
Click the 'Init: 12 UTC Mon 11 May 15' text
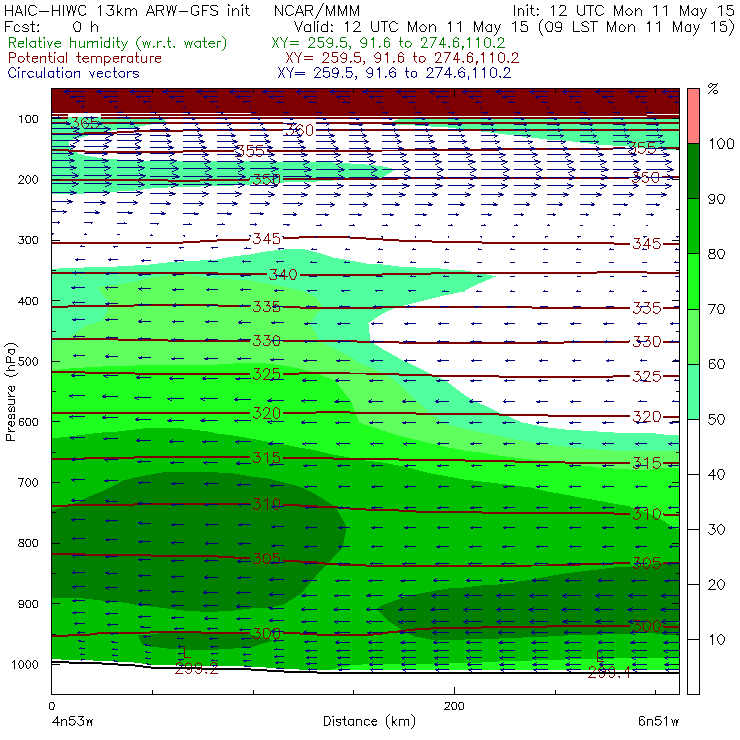click(623, 10)
